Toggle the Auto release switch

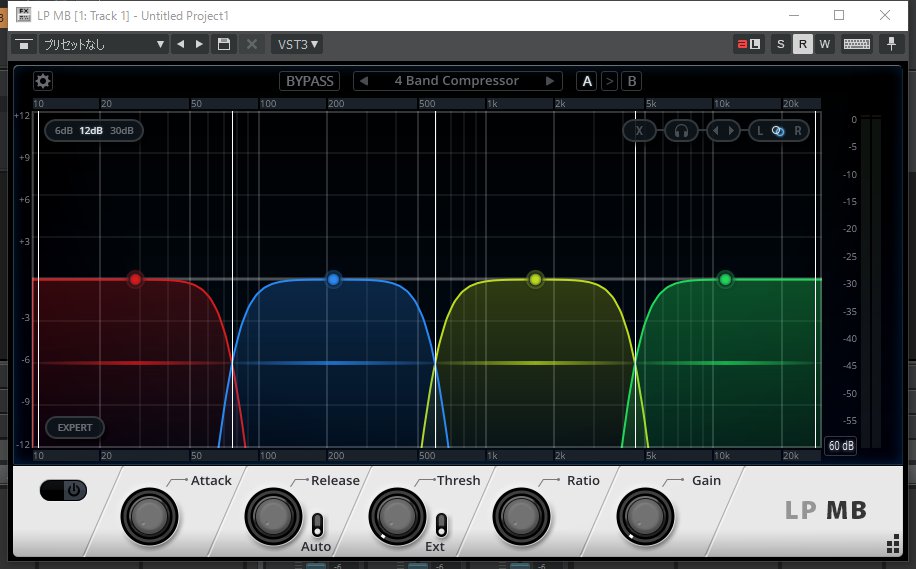pos(317,525)
